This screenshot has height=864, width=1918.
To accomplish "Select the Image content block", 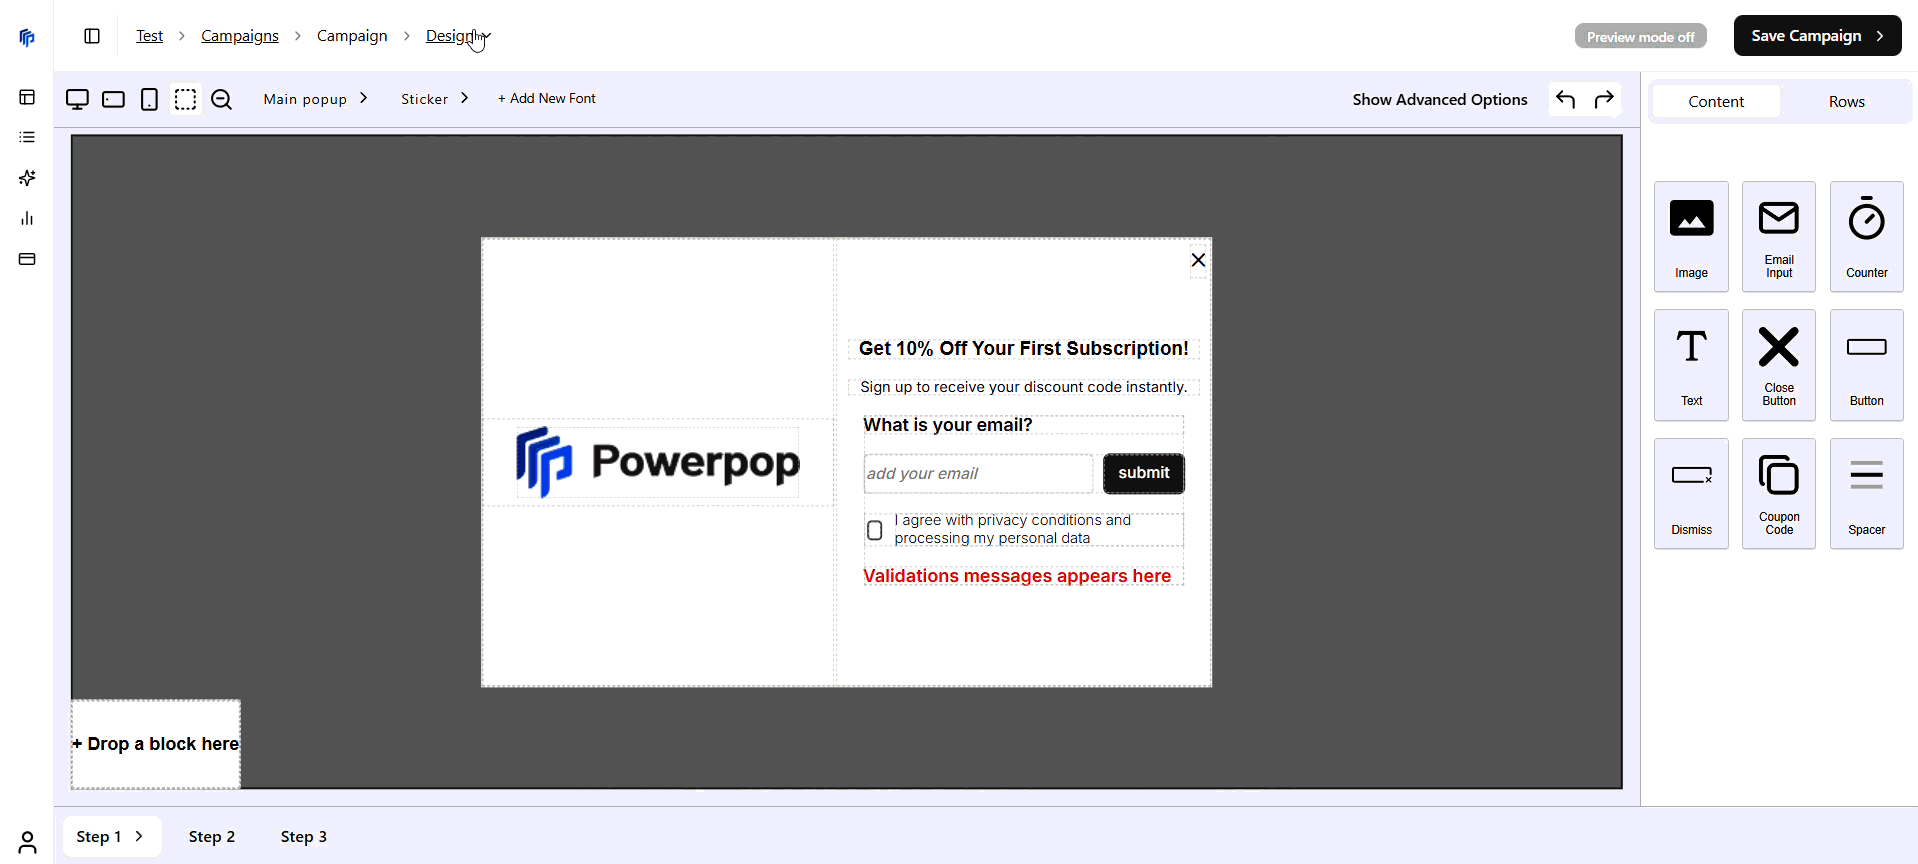I will coord(1691,237).
